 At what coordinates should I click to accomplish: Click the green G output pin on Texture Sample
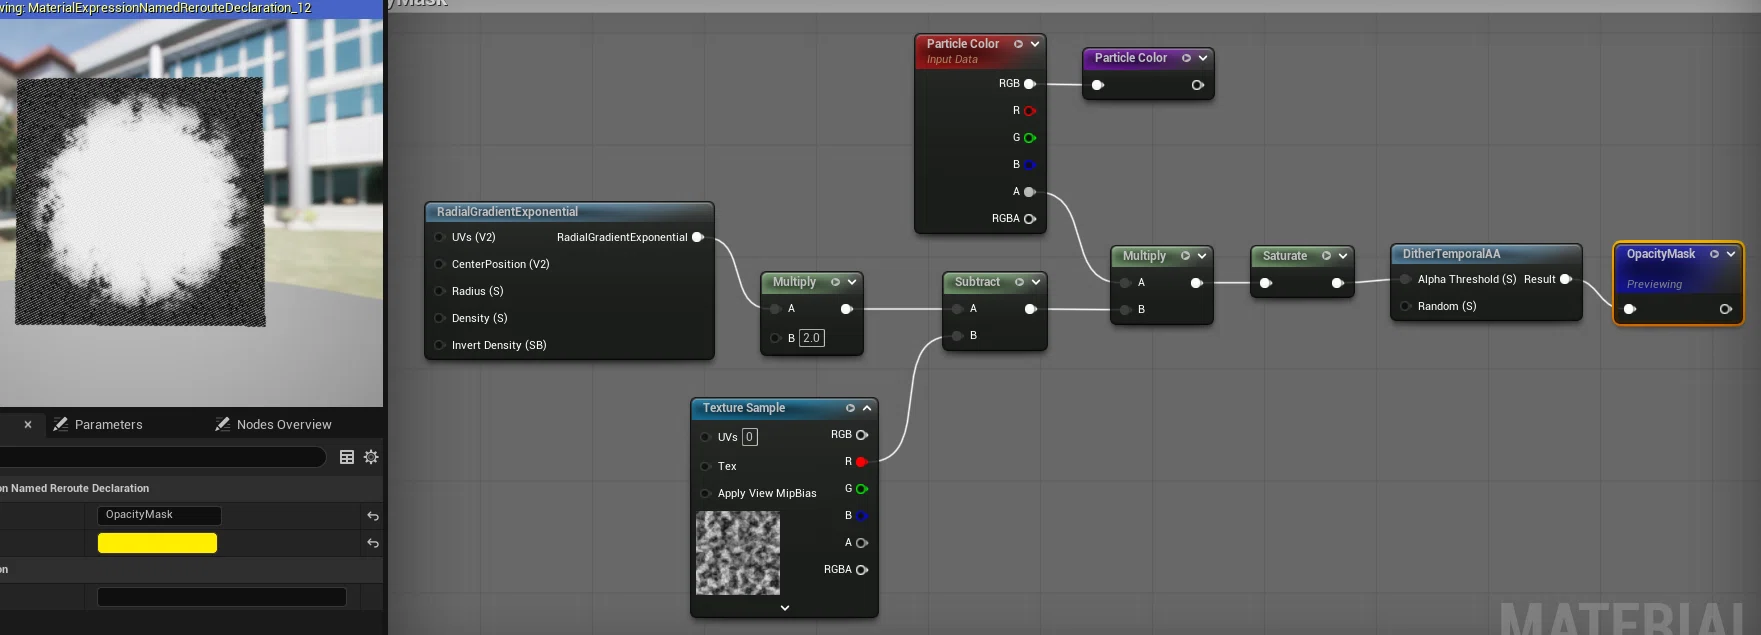(x=861, y=489)
